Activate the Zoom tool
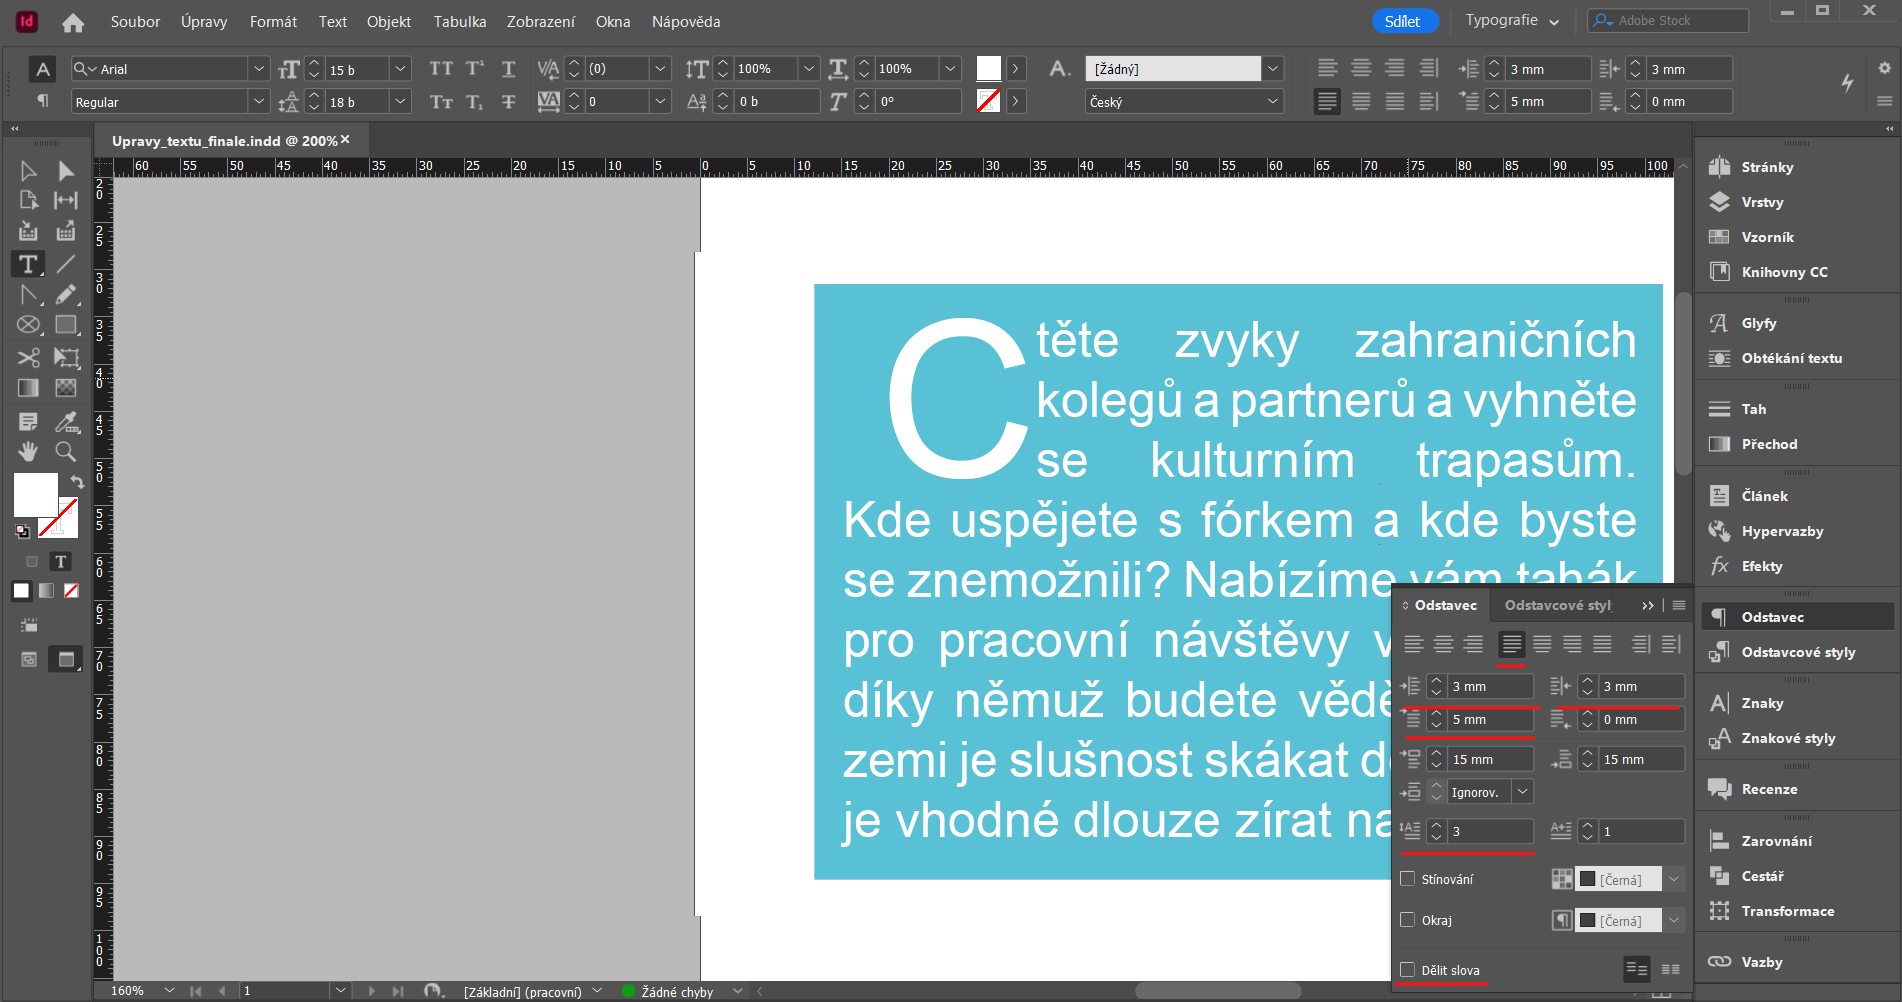The image size is (1902, 1002). click(x=65, y=452)
